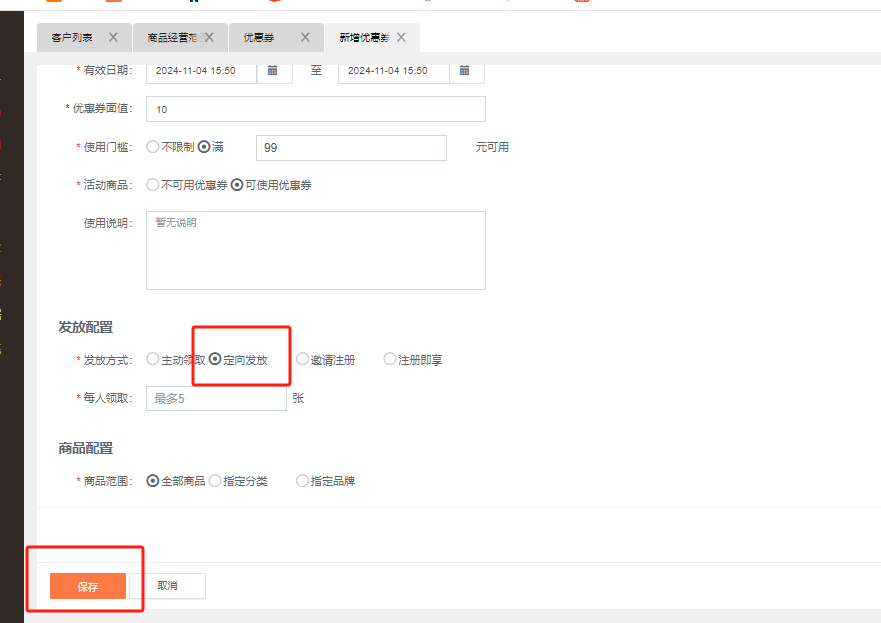The image size is (881, 623).
Task: Close the 优惠券 tab
Action: click(306, 37)
